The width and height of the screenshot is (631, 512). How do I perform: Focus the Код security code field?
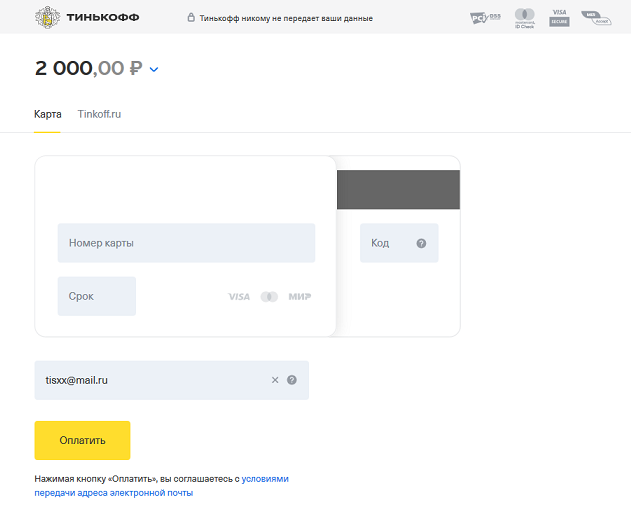coord(399,243)
